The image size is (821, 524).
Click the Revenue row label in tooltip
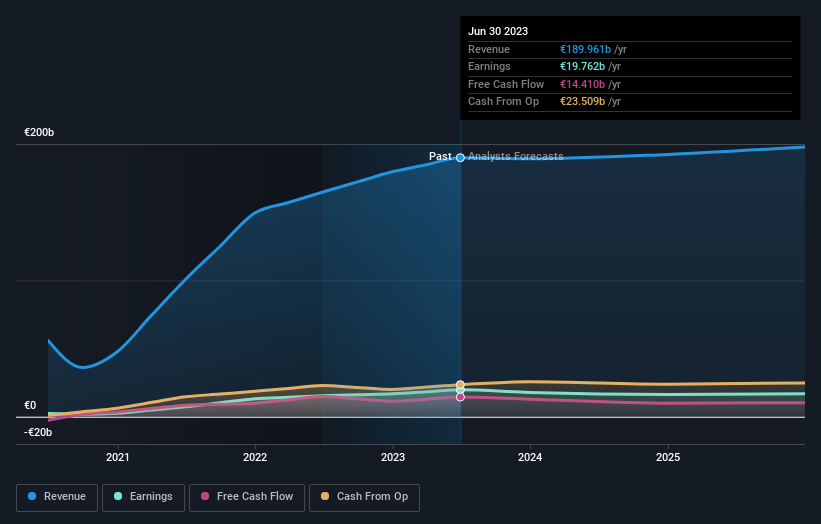coord(489,49)
